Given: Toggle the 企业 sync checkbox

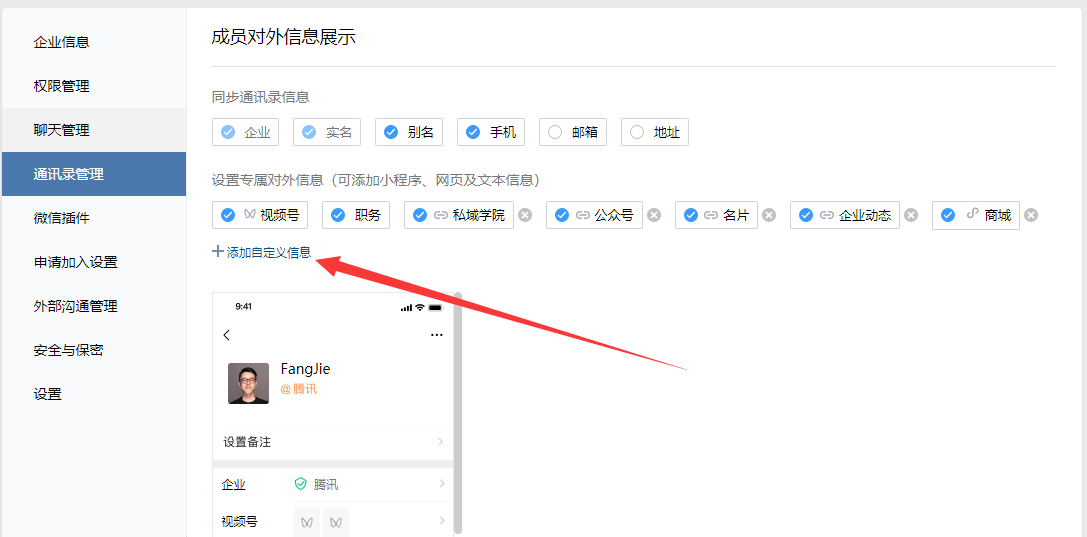Looking at the screenshot, I should pos(227,132).
